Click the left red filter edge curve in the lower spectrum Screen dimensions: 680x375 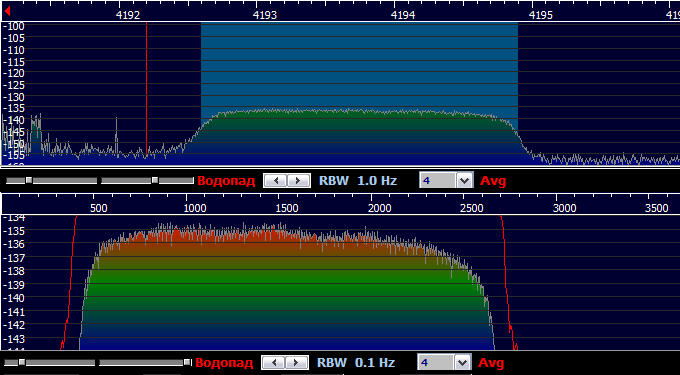coord(69,282)
